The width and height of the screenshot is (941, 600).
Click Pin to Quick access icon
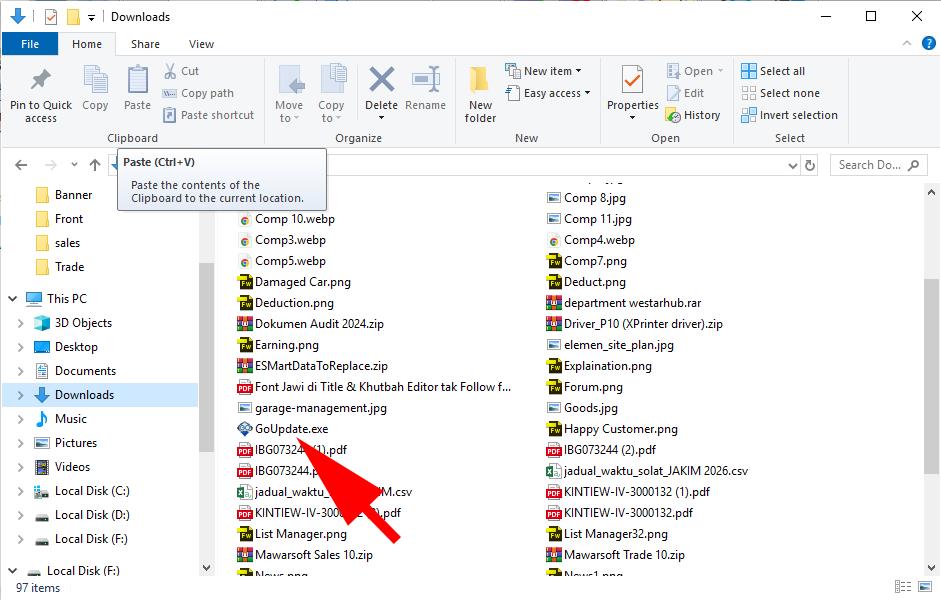tap(41, 80)
